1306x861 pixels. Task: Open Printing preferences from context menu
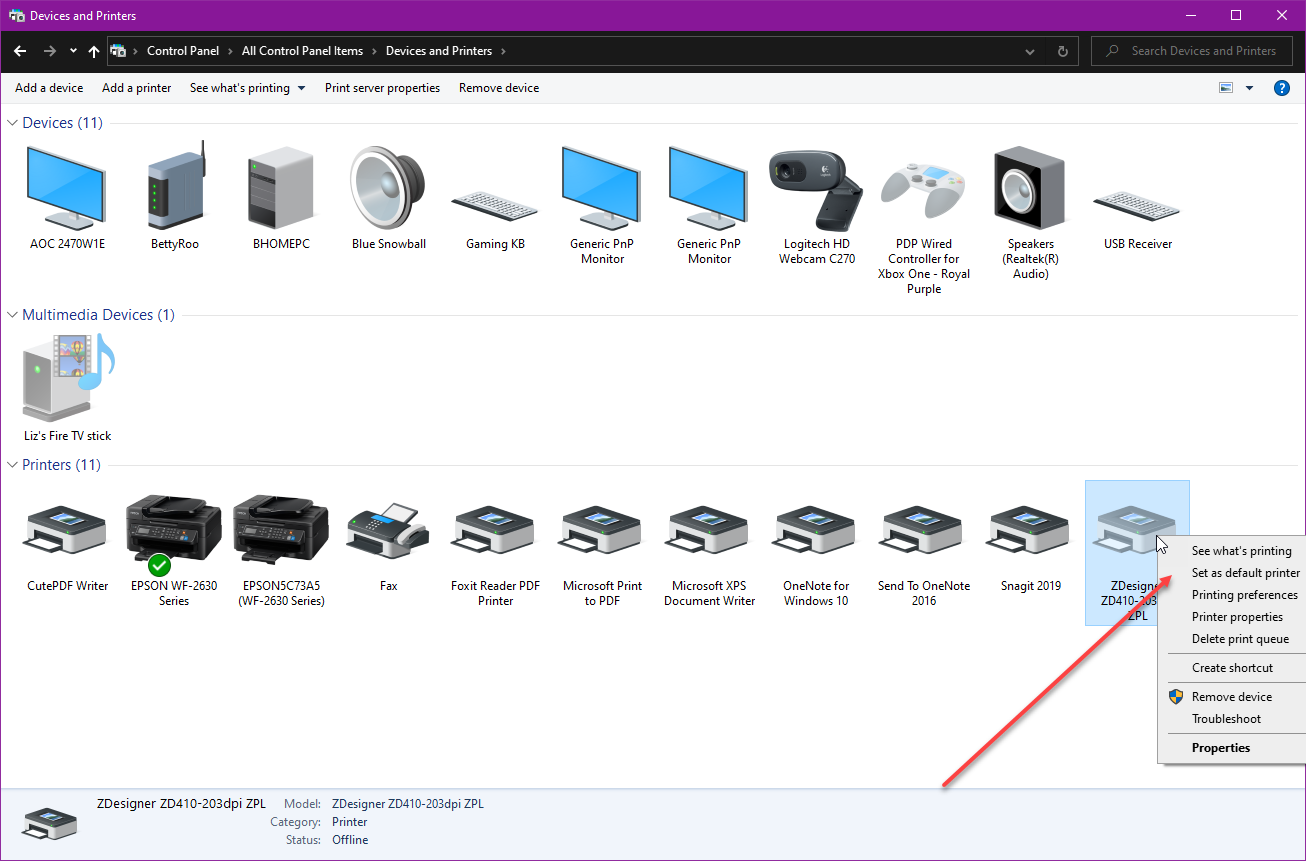(x=1245, y=595)
